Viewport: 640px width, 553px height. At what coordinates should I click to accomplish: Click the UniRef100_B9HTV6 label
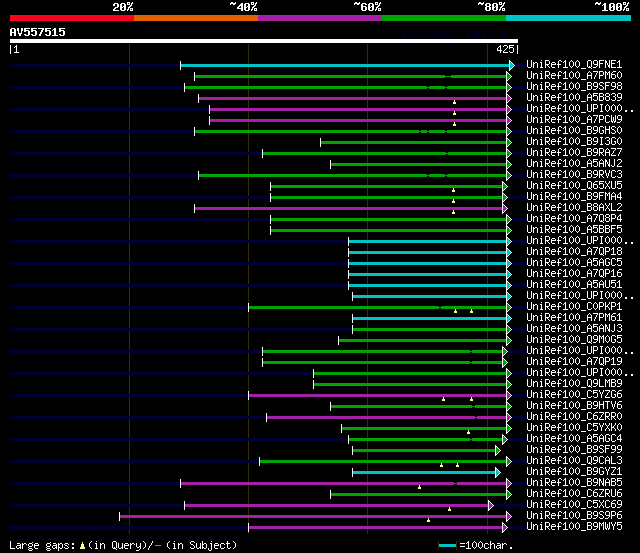click(x=574, y=406)
